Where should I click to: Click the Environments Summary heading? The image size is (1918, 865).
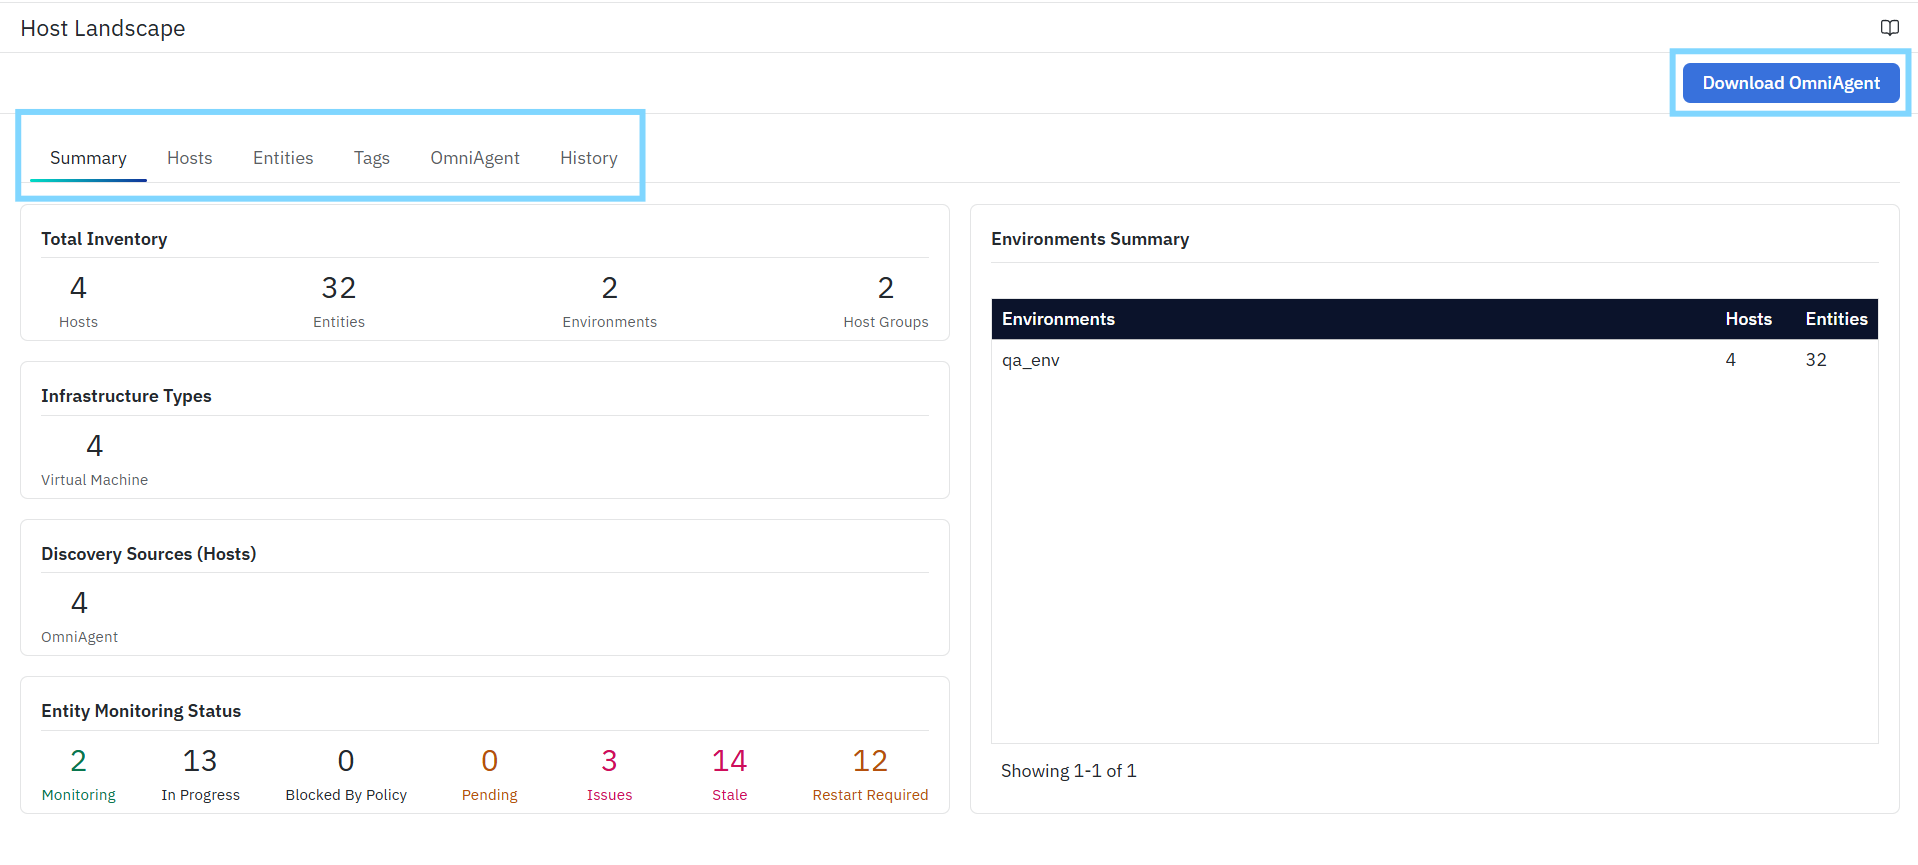point(1090,239)
